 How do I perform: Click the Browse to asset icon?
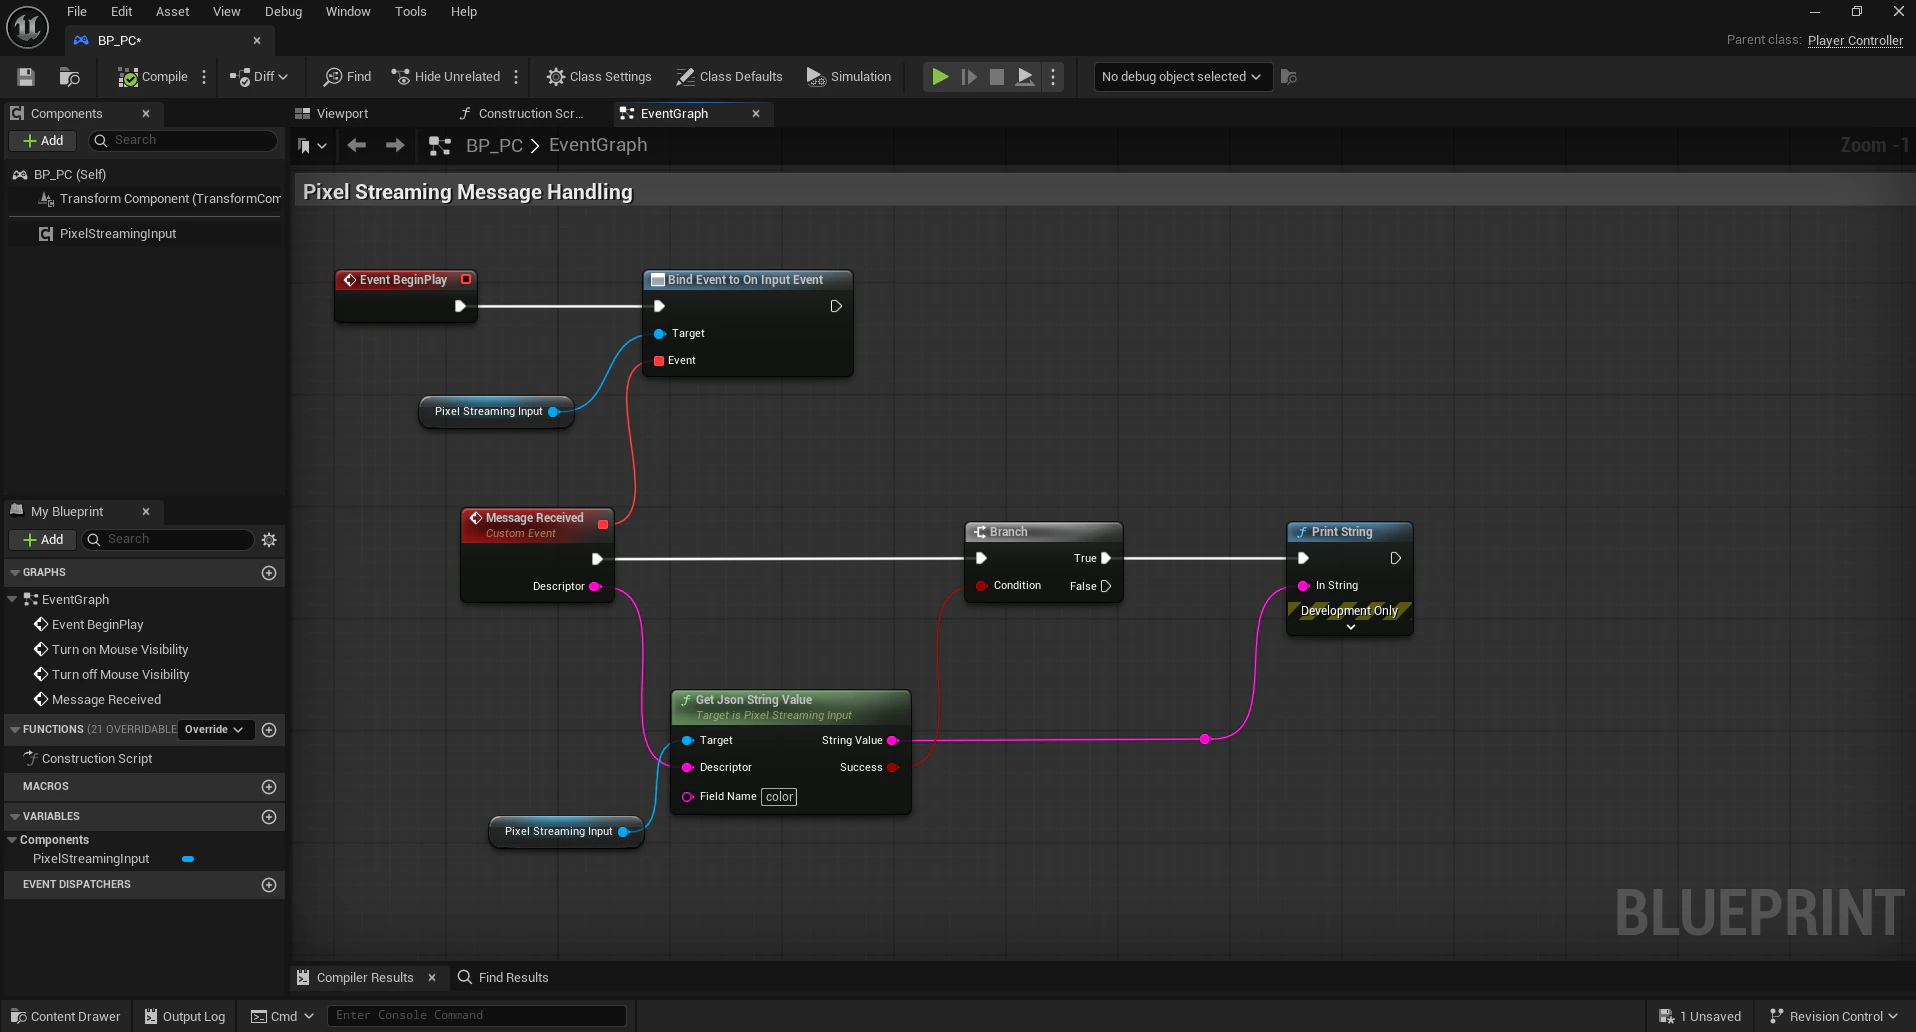[x=69, y=77]
